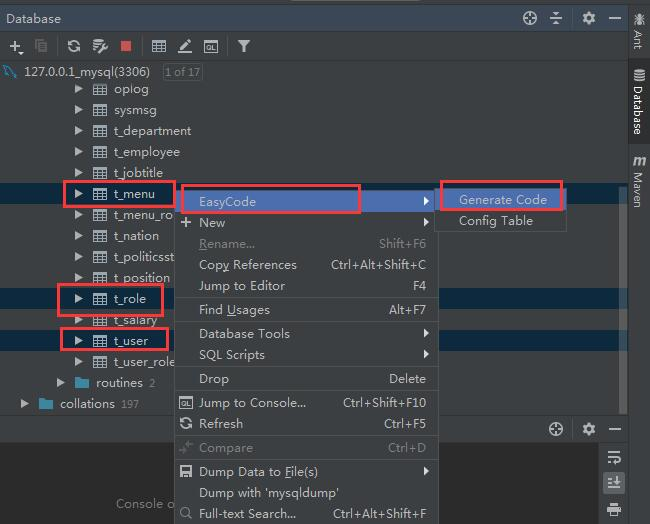Expand the sysmsg table node

(x=78, y=109)
